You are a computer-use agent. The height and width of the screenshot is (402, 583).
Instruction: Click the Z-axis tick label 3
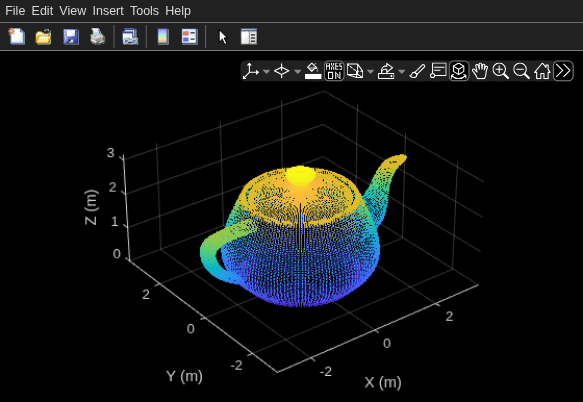click(110, 153)
